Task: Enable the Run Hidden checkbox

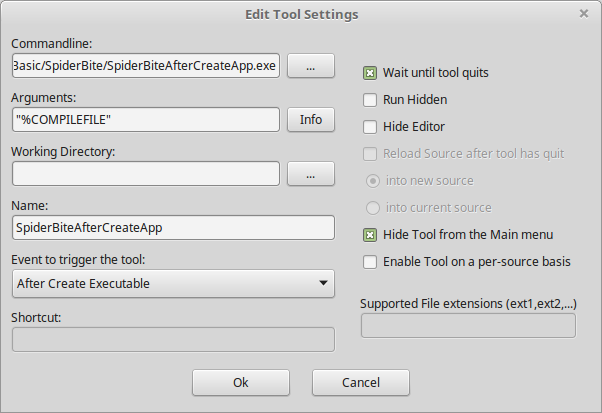Action: click(x=370, y=100)
